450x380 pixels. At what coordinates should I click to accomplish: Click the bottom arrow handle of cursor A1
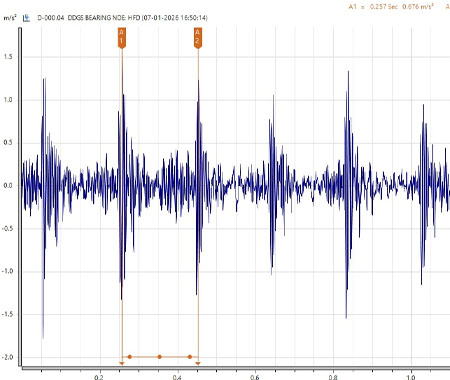(x=122, y=363)
